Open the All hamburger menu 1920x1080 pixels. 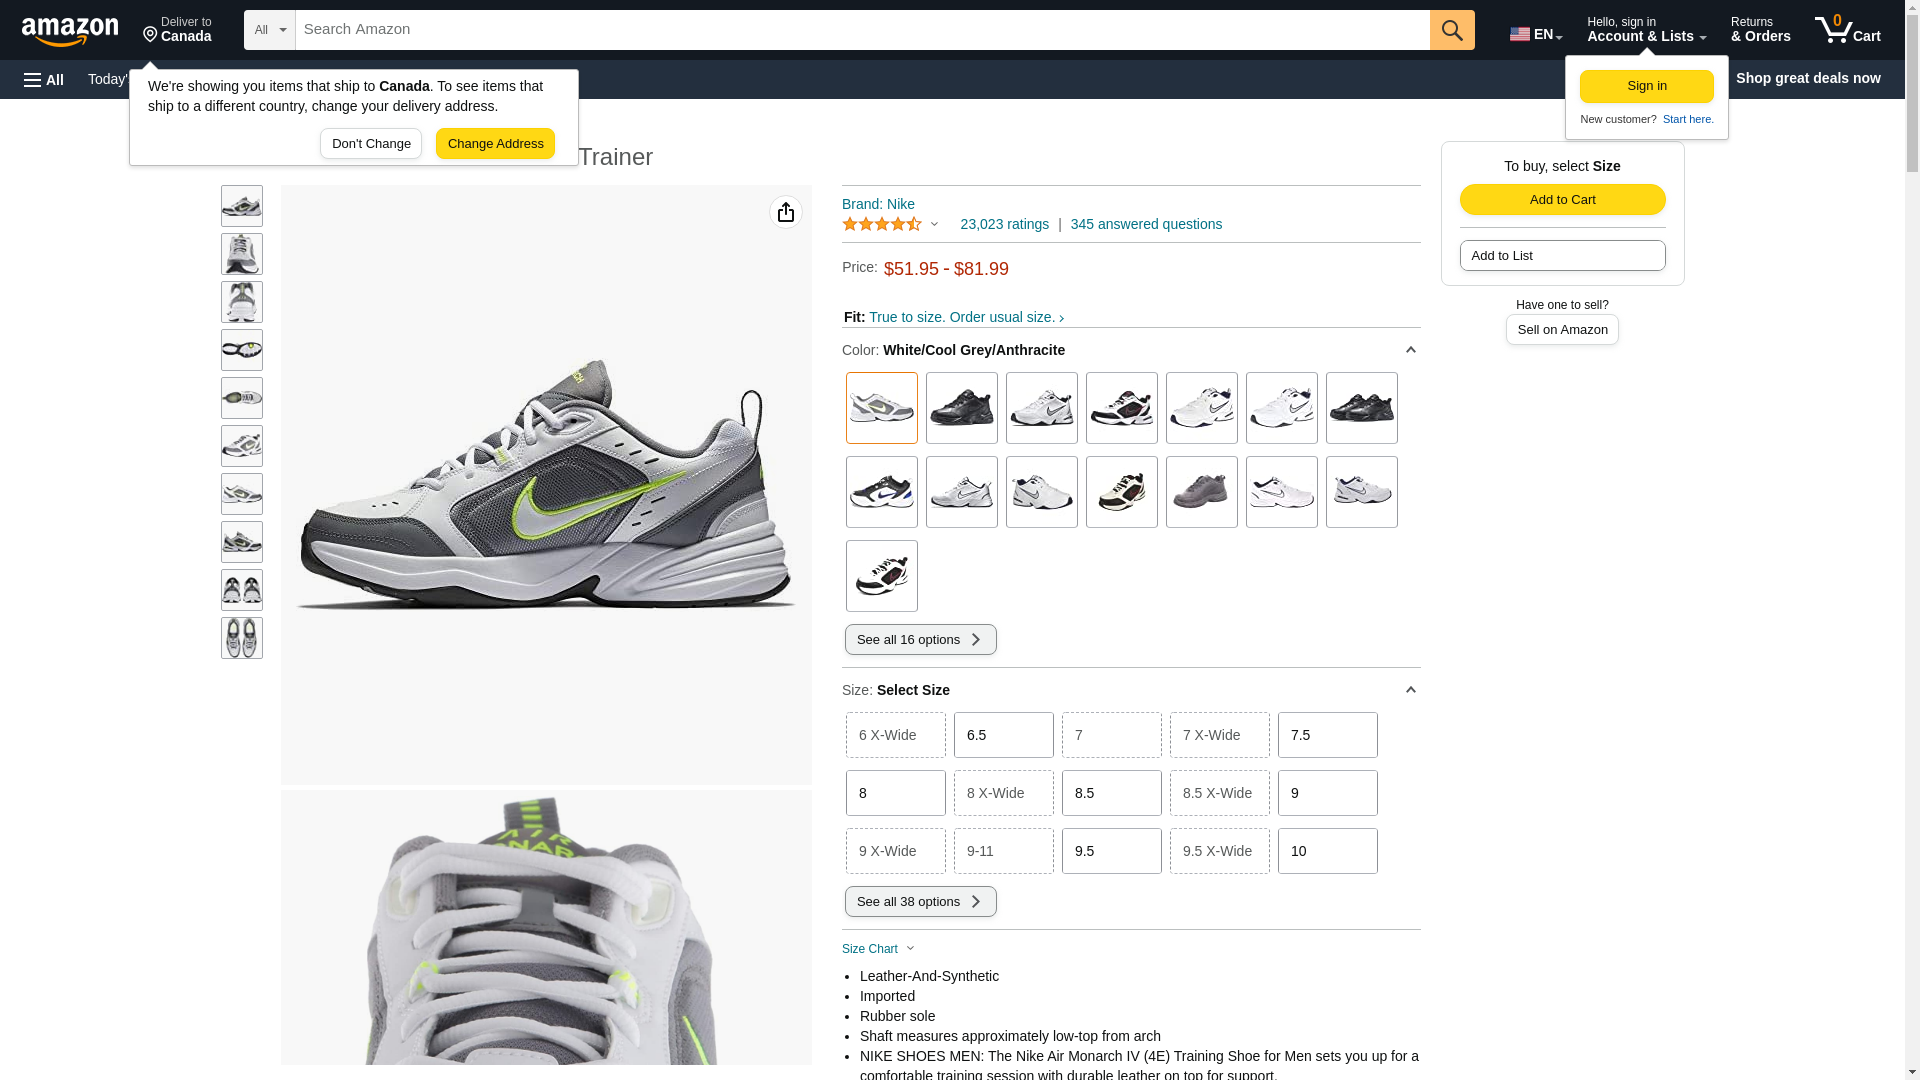[44, 79]
